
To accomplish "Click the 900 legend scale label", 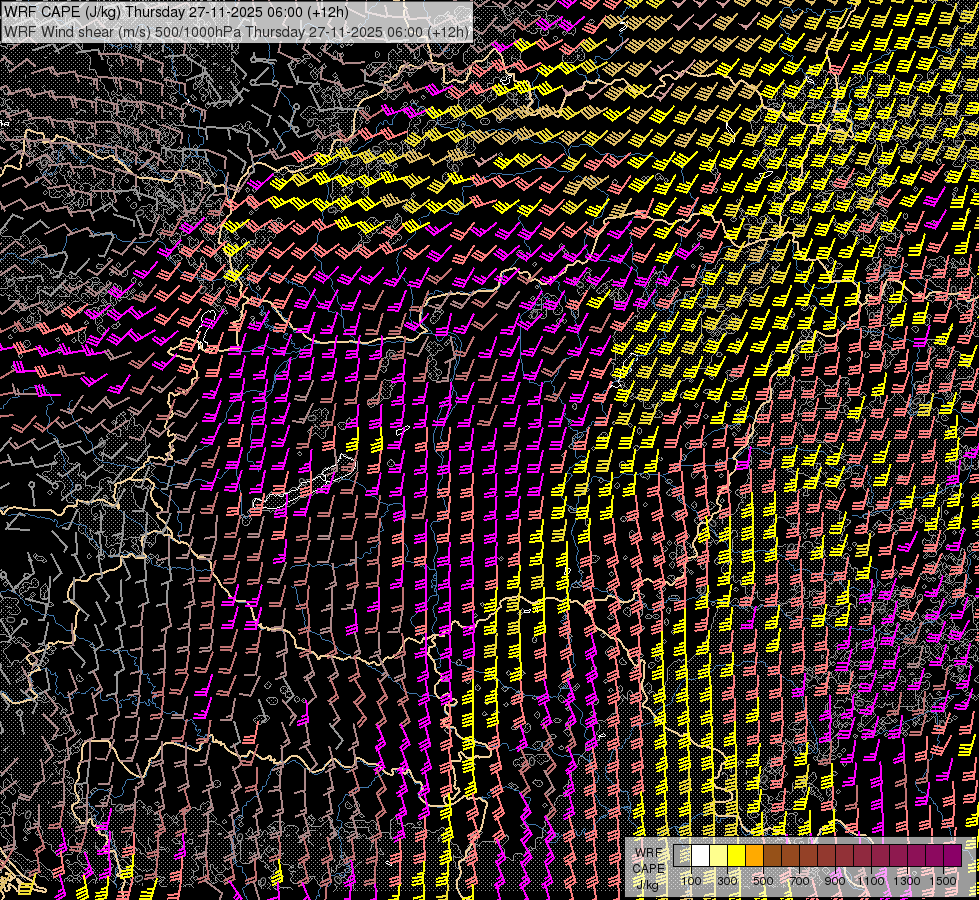I will [x=835, y=881].
